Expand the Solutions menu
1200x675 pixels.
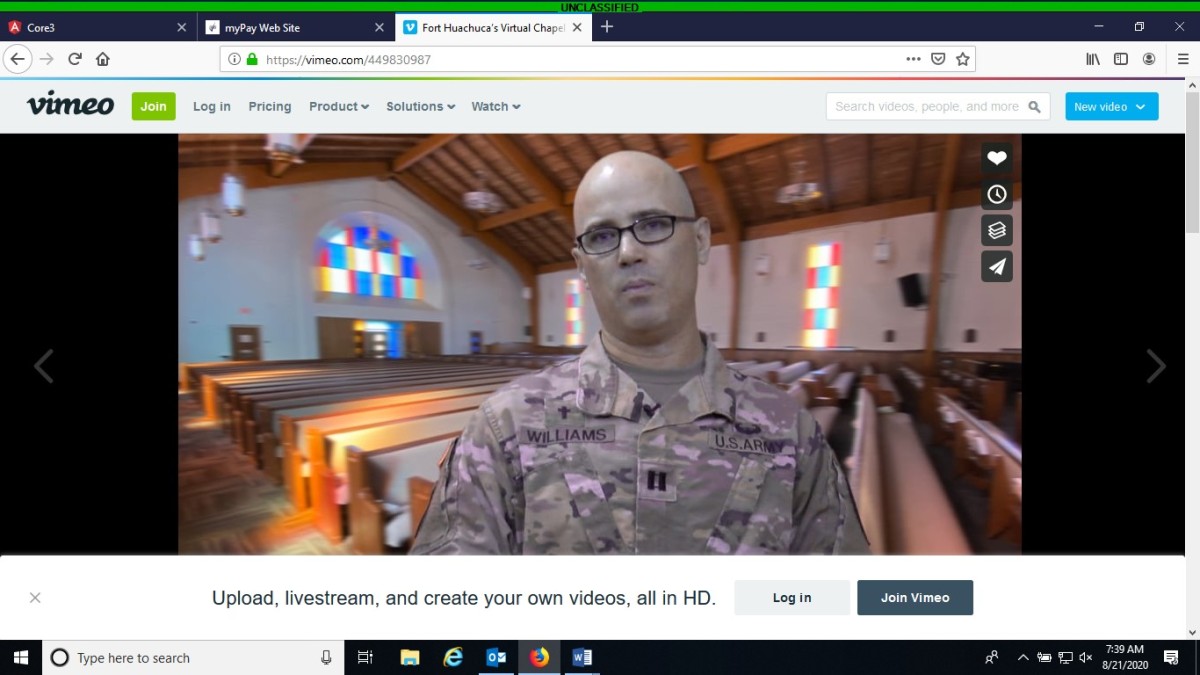[x=420, y=106]
